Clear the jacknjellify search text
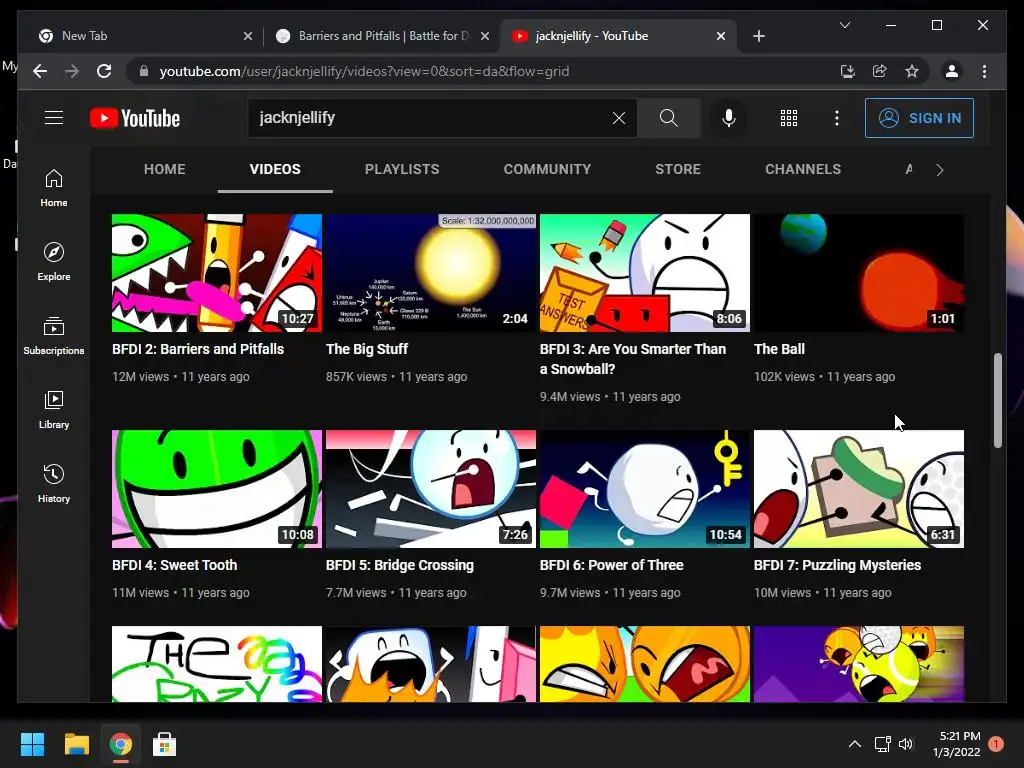1024x768 pixels. coord(618,118)
